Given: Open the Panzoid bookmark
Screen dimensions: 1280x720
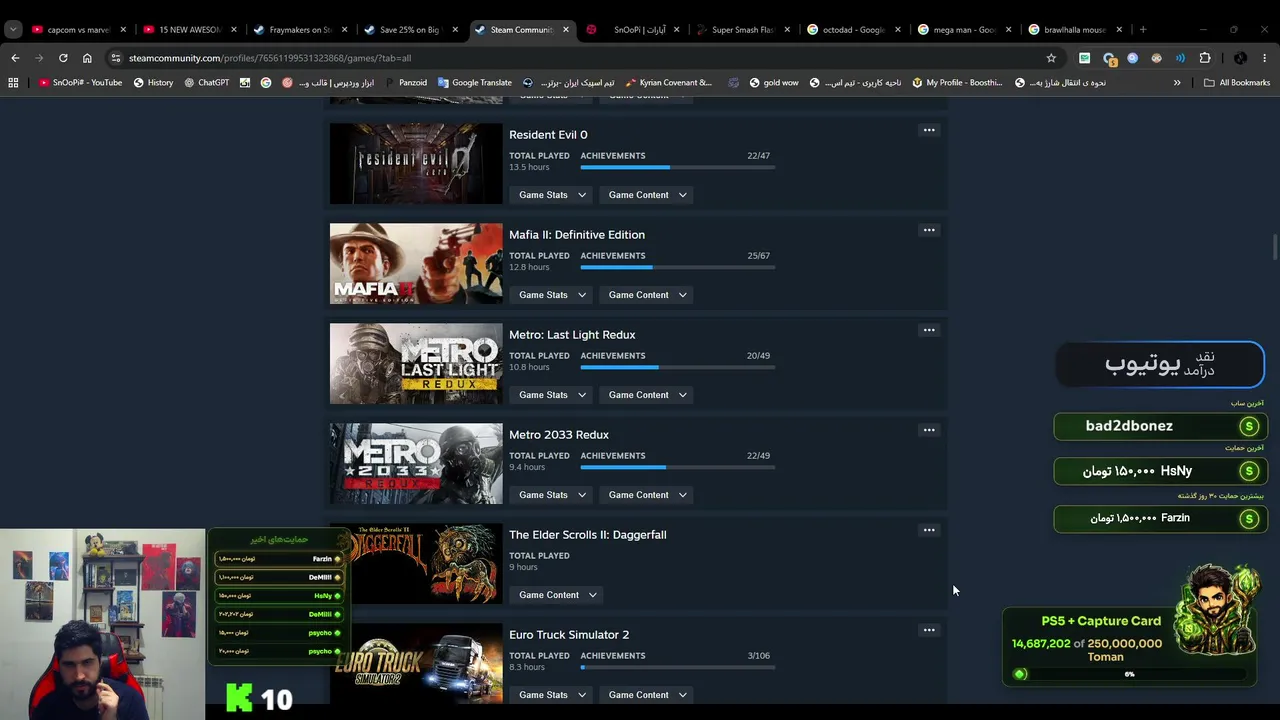Looking at the screenshot, I should point(405,83).
